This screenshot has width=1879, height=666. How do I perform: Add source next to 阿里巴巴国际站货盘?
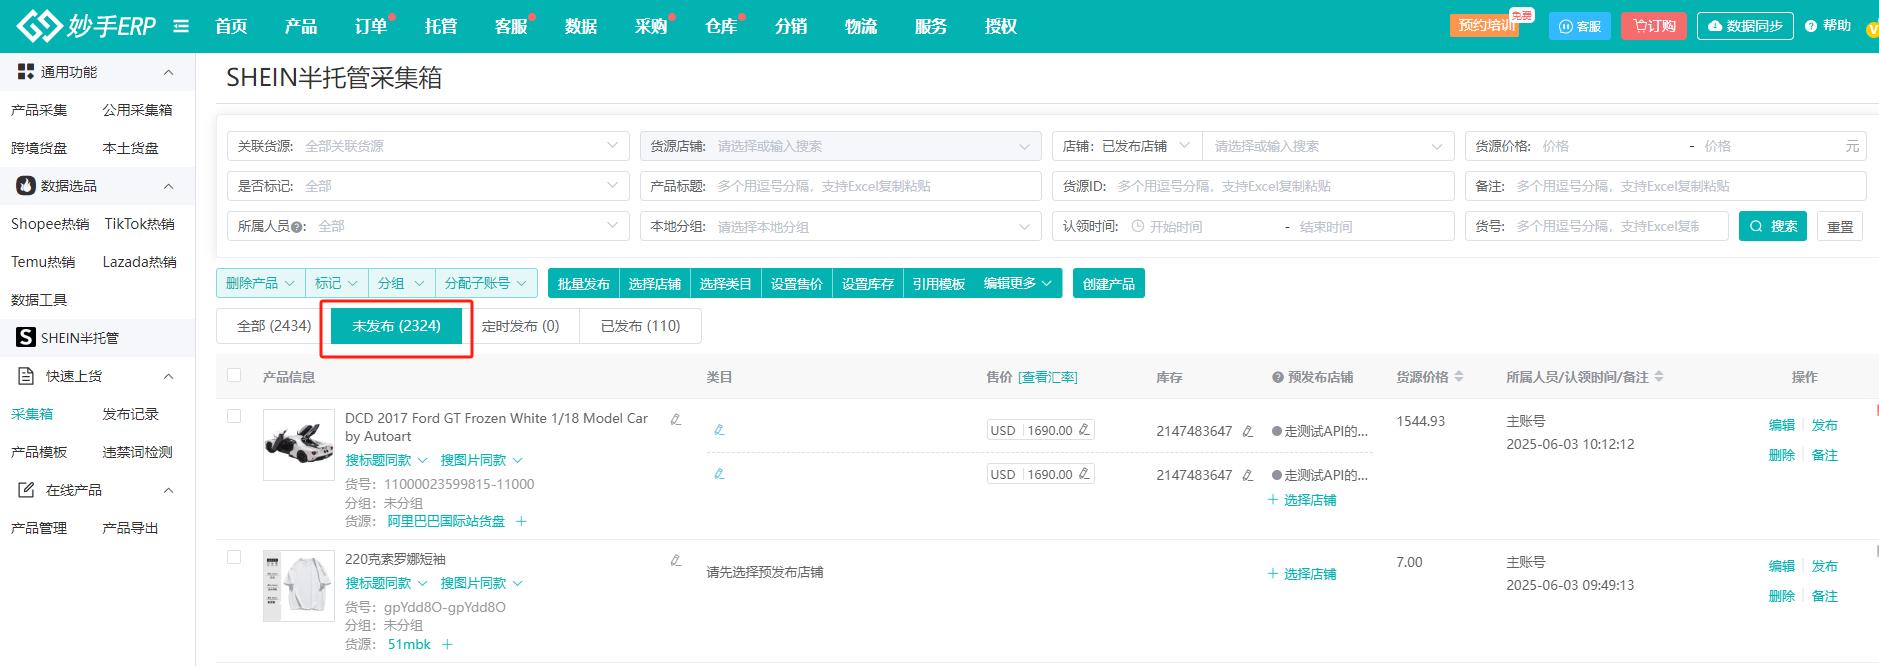(x=521, y=521)
